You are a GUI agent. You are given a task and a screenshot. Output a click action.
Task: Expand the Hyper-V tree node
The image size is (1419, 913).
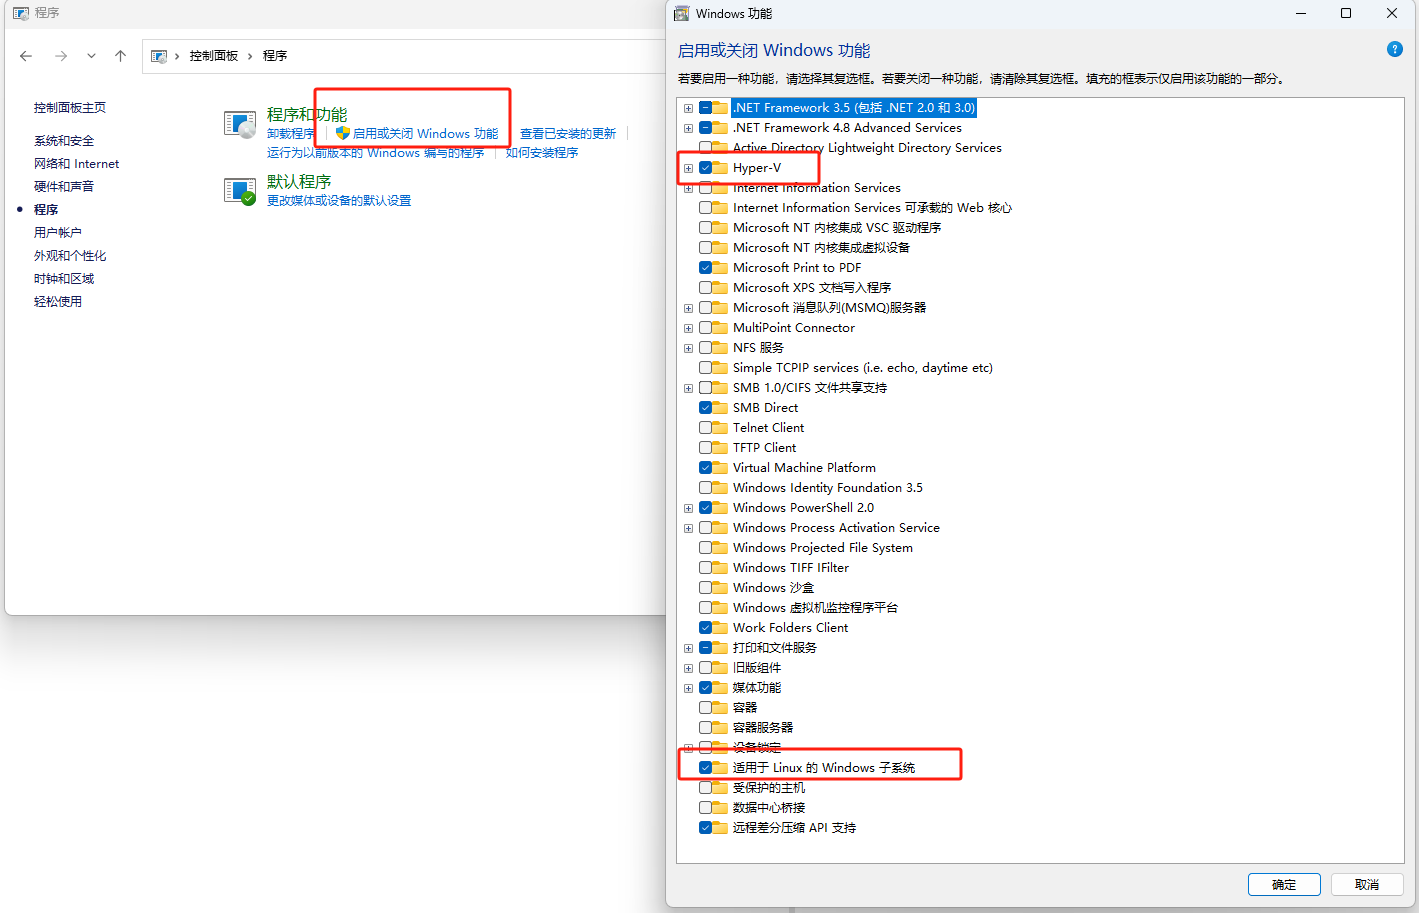point(688,168)
